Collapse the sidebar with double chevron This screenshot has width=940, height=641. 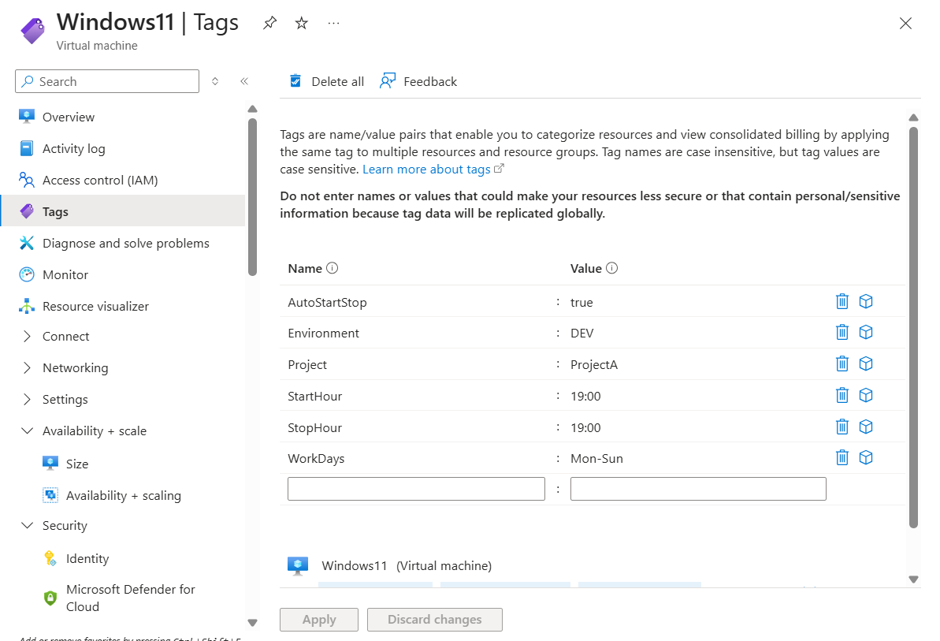(x=244, y=81)
